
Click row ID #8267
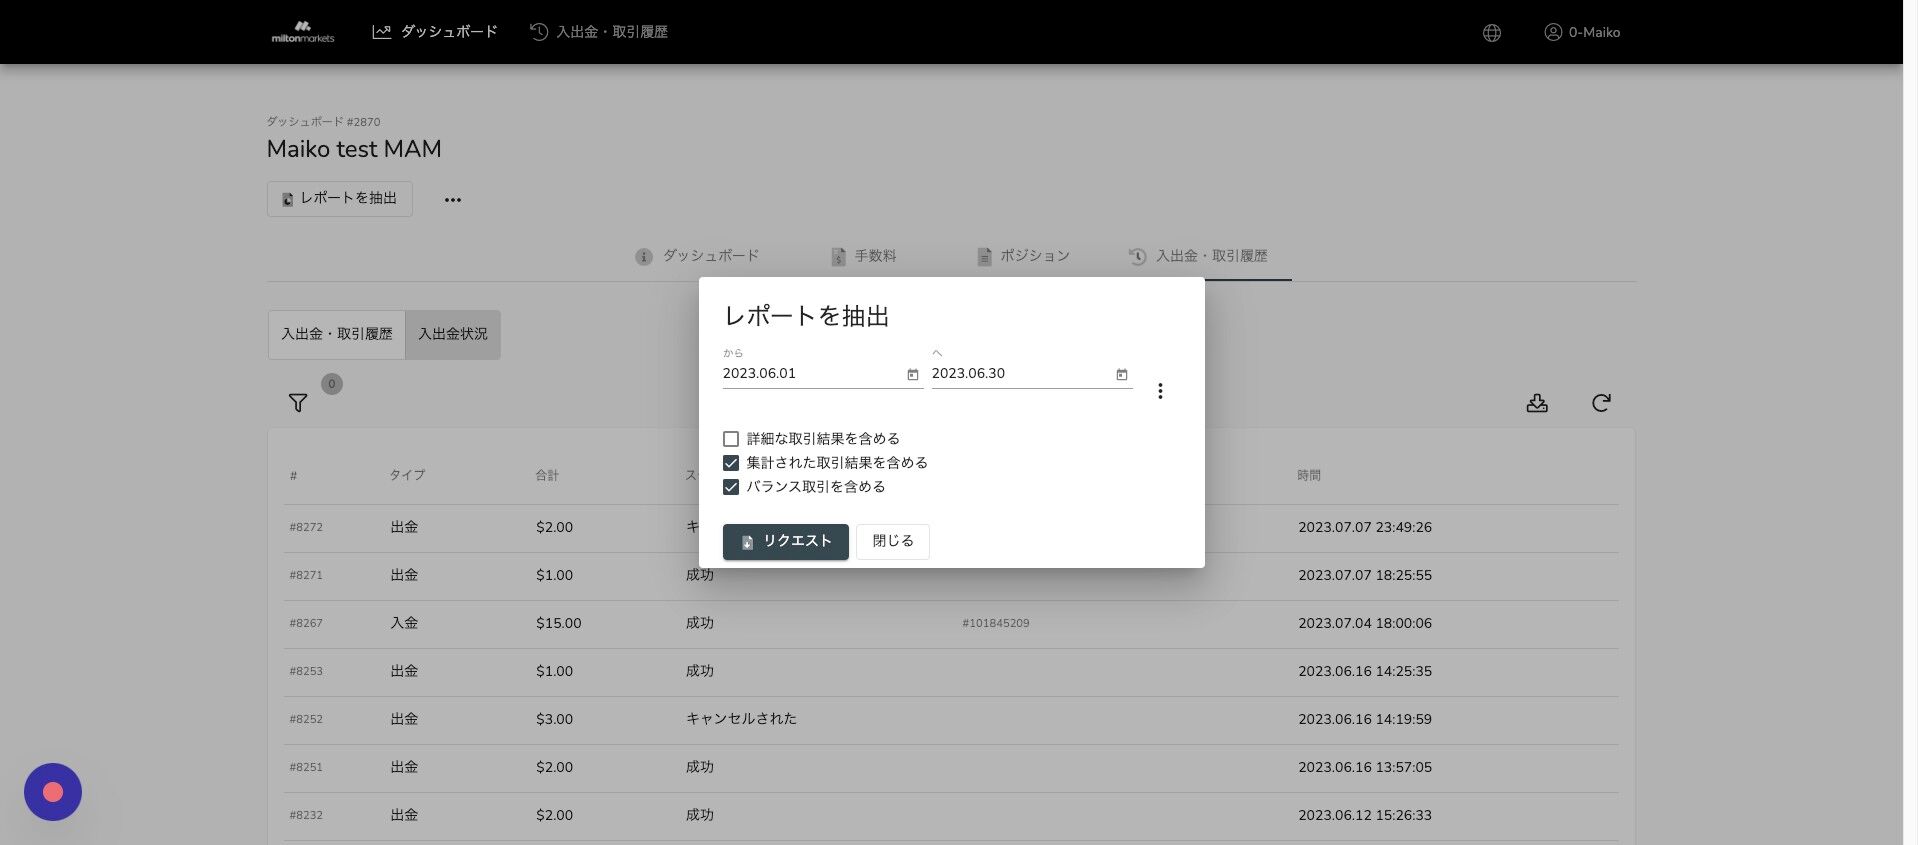pos(306,624)
